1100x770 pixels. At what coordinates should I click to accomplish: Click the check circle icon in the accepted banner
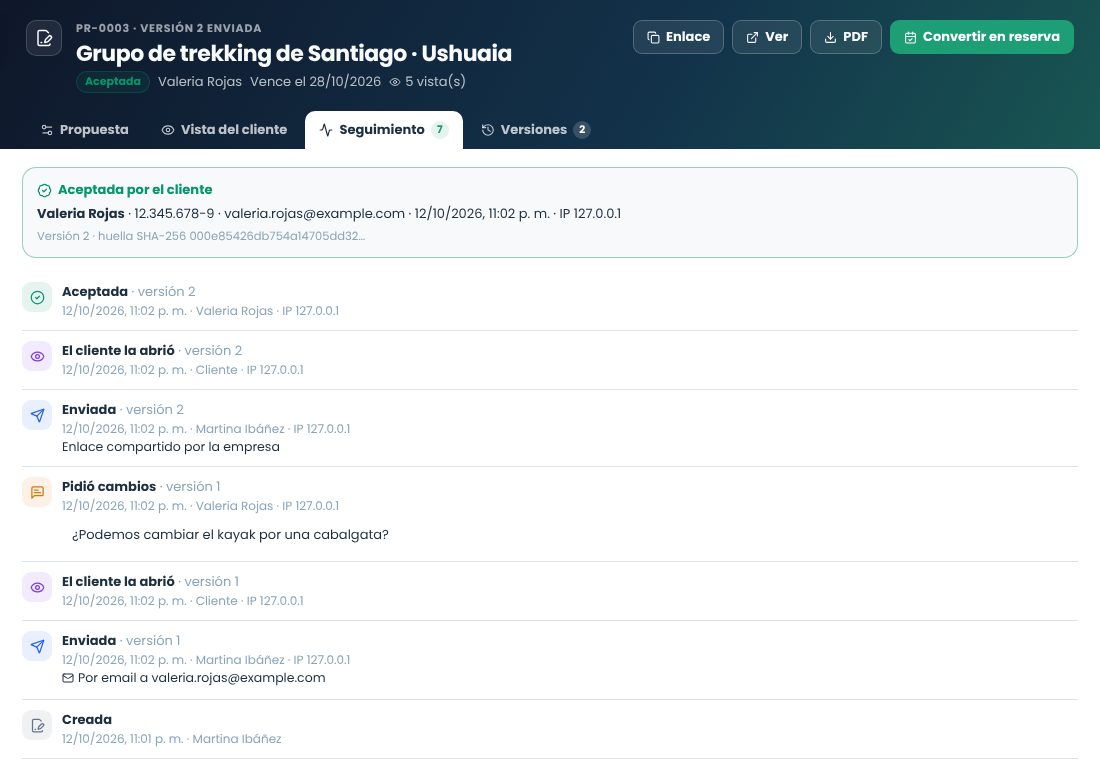point(44,190)
